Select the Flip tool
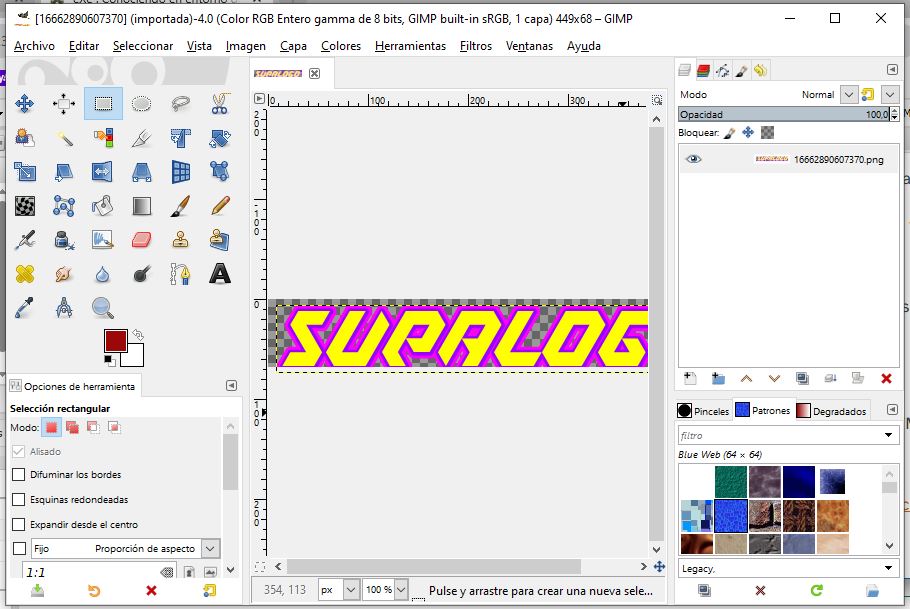This screenshot has width=910, height=609. [102, 172]
